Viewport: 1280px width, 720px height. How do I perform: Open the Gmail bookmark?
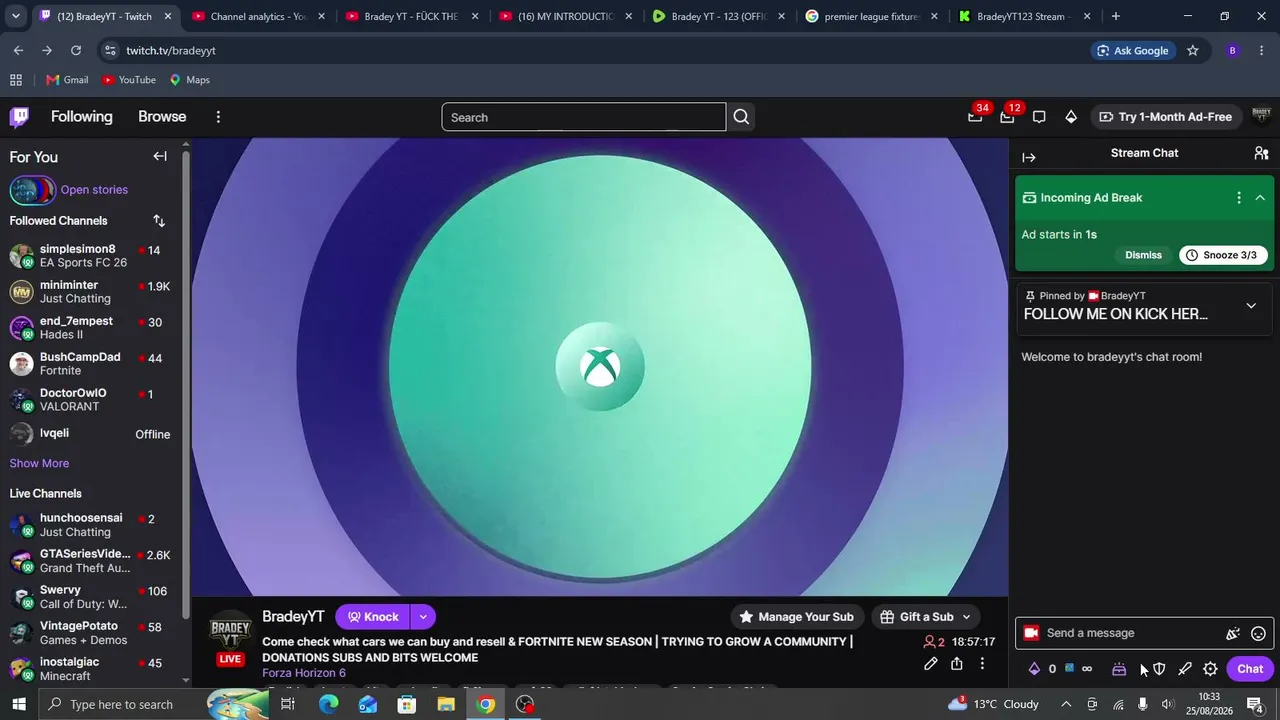pyautogui.click(x=67, y=80)
